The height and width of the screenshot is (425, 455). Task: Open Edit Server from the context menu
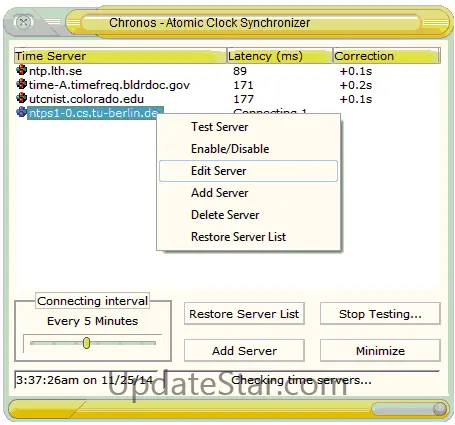[248, 171]
